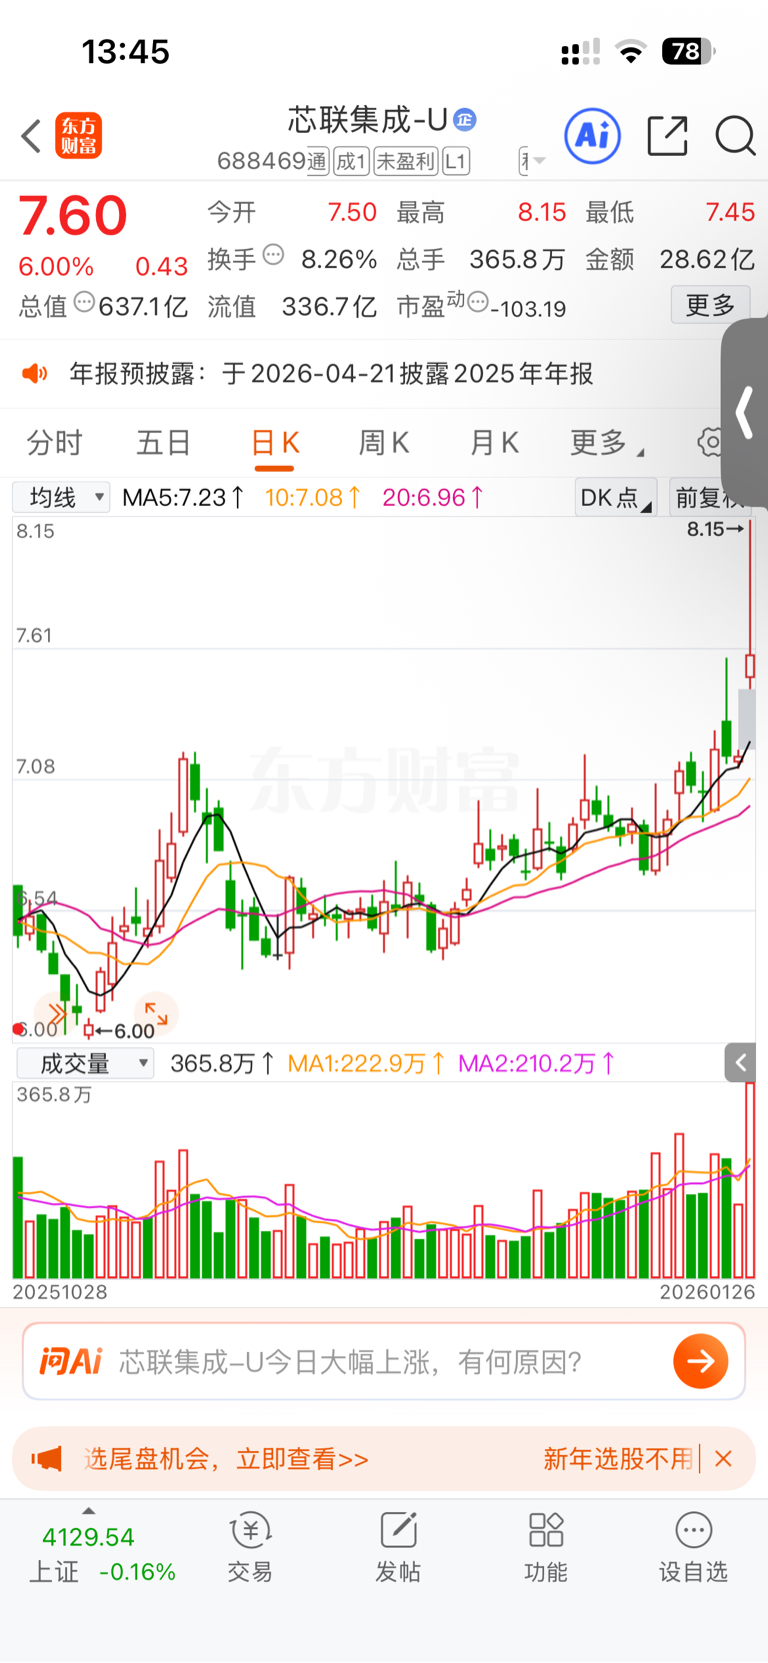The height and width of the screenshot is (1663, 768).
Task: Tap the 金额 28.62亿 value
Action: (x=670, y=260)
